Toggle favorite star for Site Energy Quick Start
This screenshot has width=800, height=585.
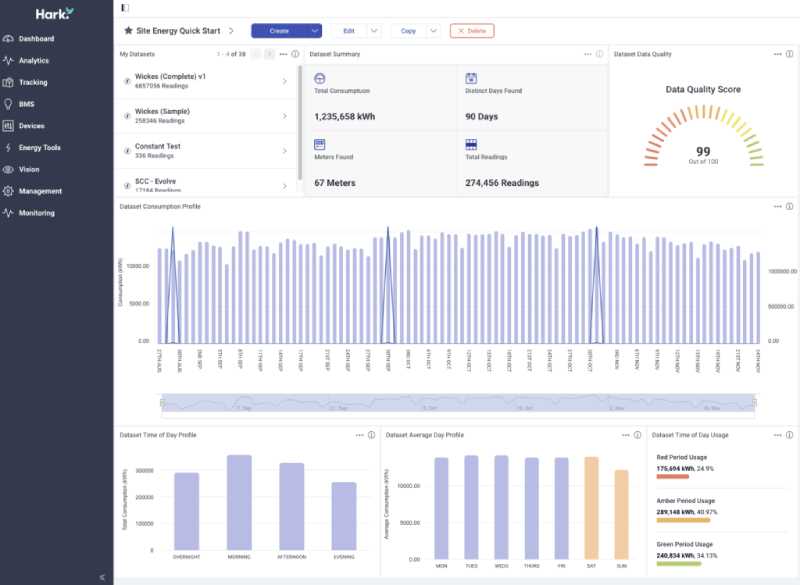click(128, 31)
